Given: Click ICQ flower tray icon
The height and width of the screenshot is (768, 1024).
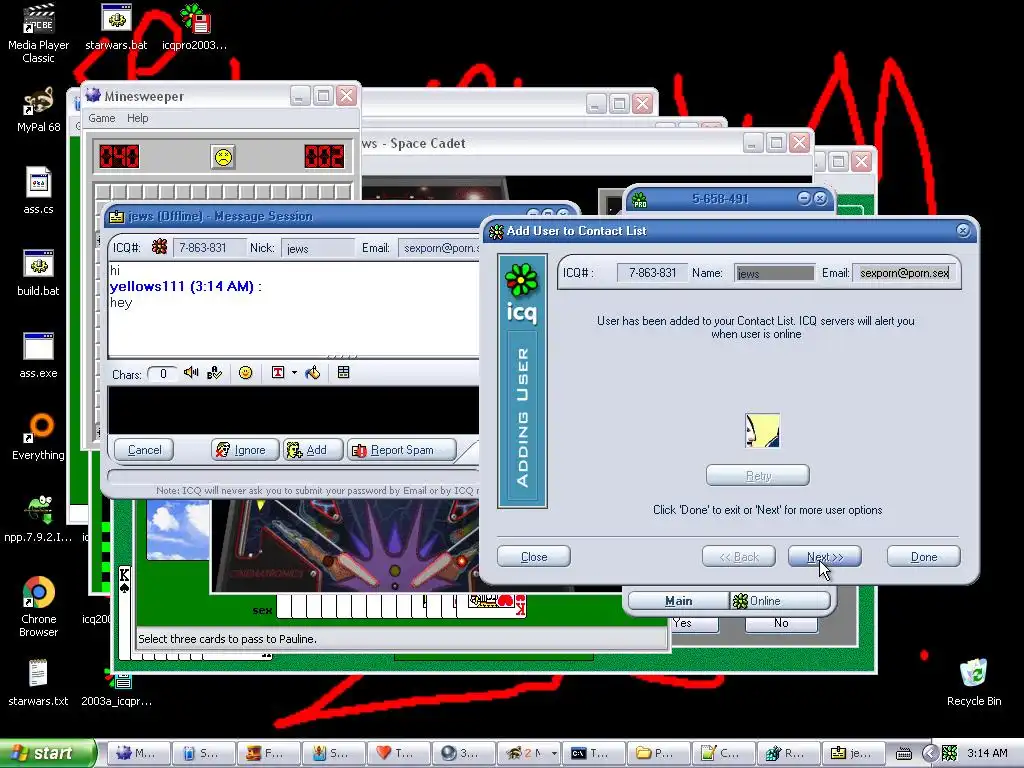Looking at the screenshot, I should pyautogui.click(x=950, y=753).
